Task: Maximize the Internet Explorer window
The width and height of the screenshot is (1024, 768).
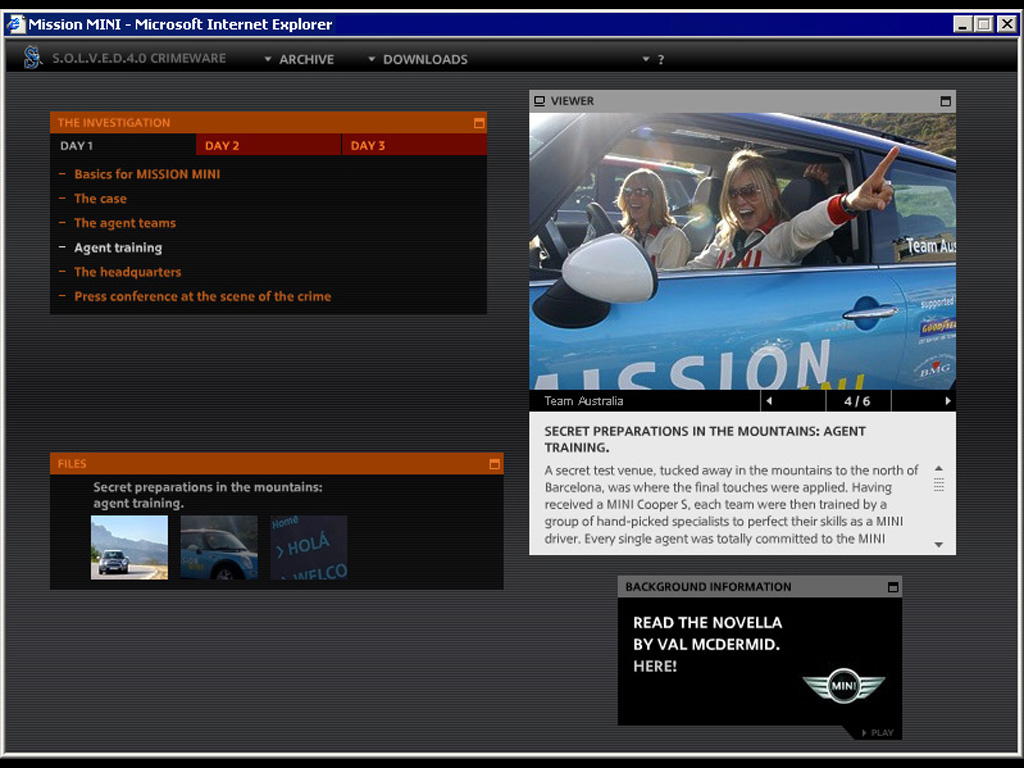Action: [983, 25]
